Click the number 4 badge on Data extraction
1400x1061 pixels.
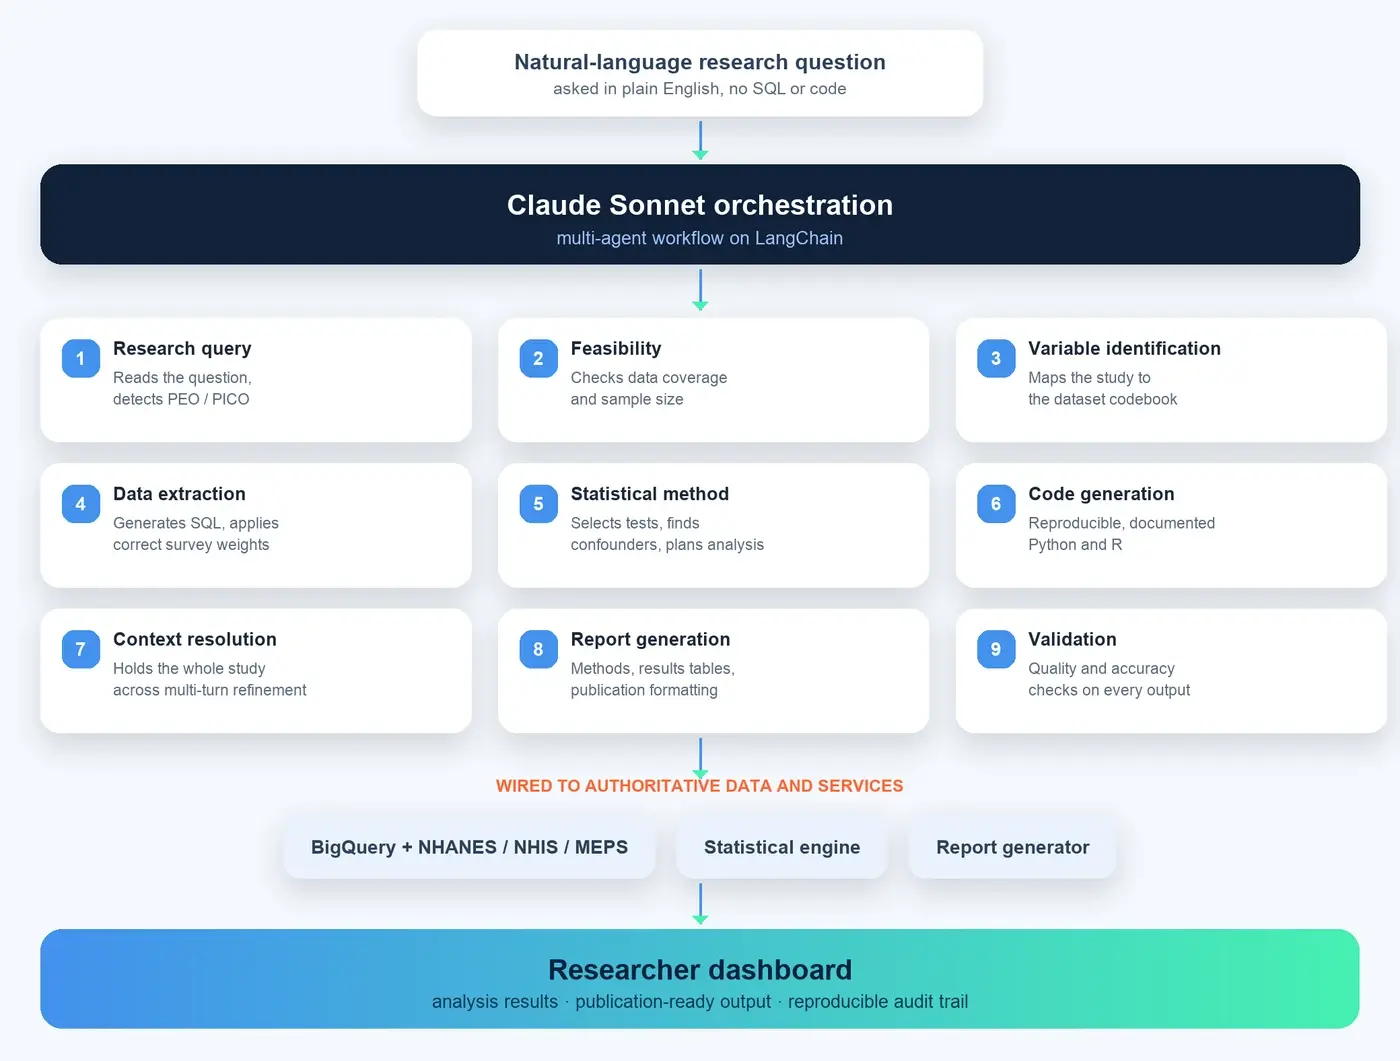(81, 504)
